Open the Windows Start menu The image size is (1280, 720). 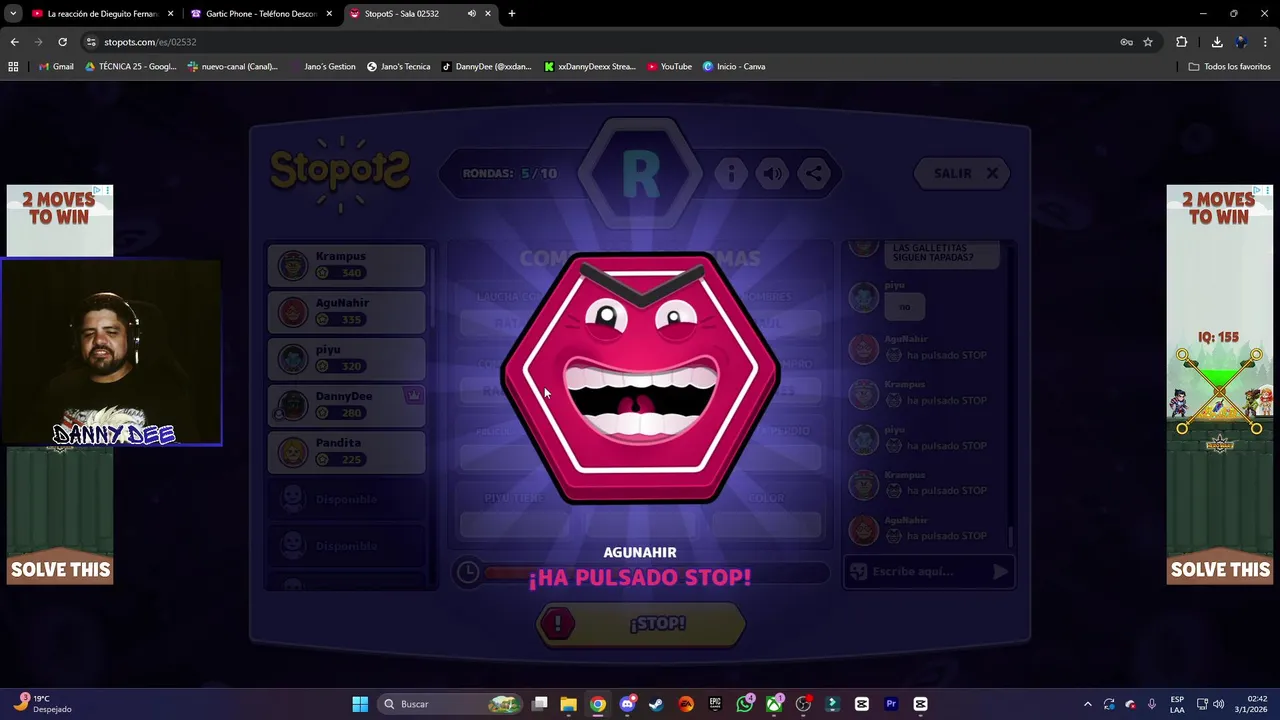[360, 704]
